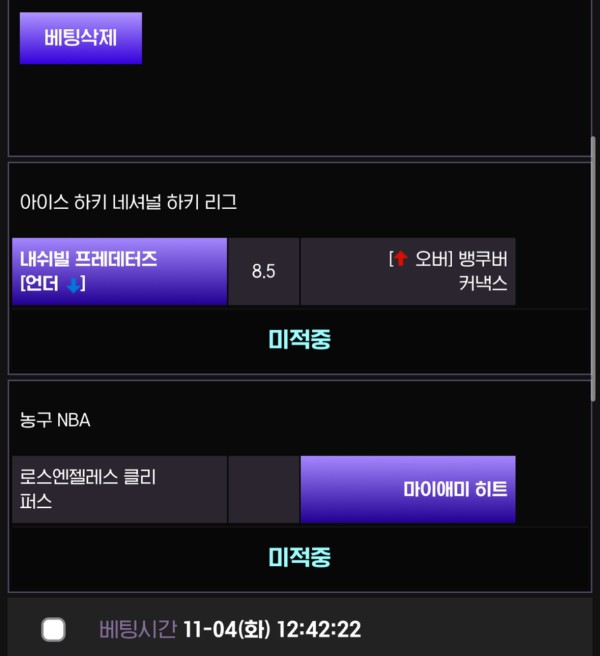Click the 12:42:22 bet time text

coord(320,629)
